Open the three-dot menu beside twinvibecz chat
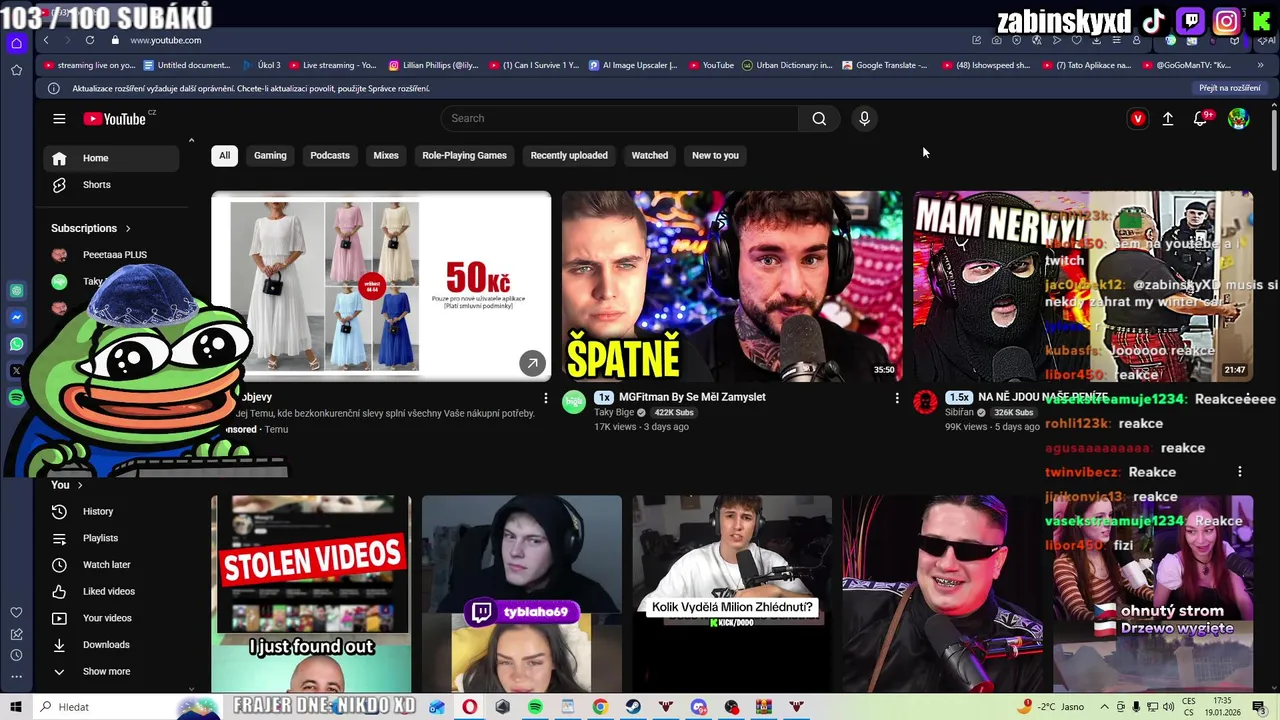The height and width of the screenshot is (720, 1280). (x=1239, y=472)
